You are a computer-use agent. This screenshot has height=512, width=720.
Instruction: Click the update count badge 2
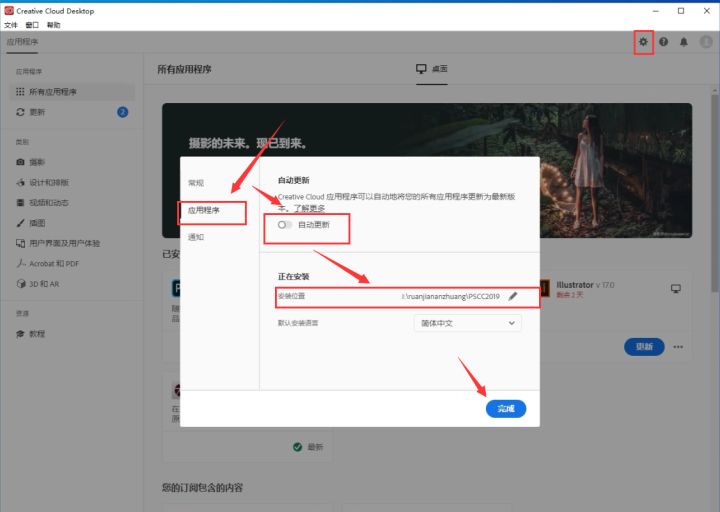pos(123,112)
